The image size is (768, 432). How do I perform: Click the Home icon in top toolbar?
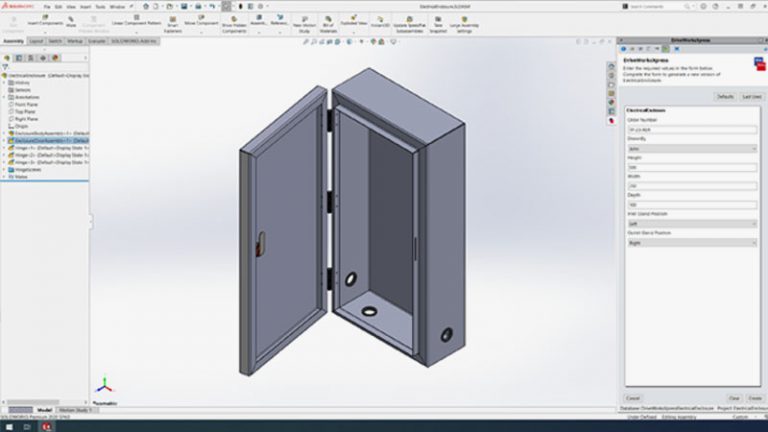point(146,6)
